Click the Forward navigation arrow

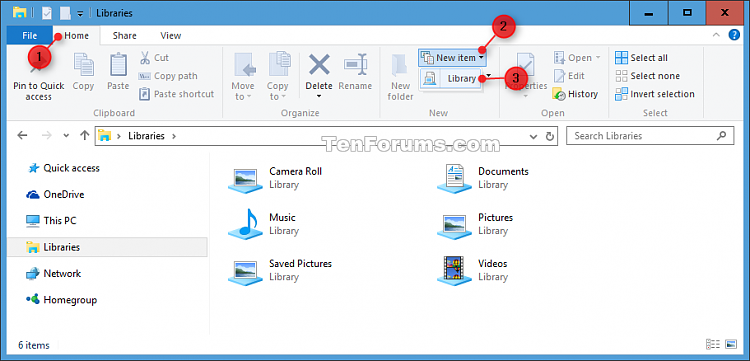pyautogui.click(x=46, y=136)
